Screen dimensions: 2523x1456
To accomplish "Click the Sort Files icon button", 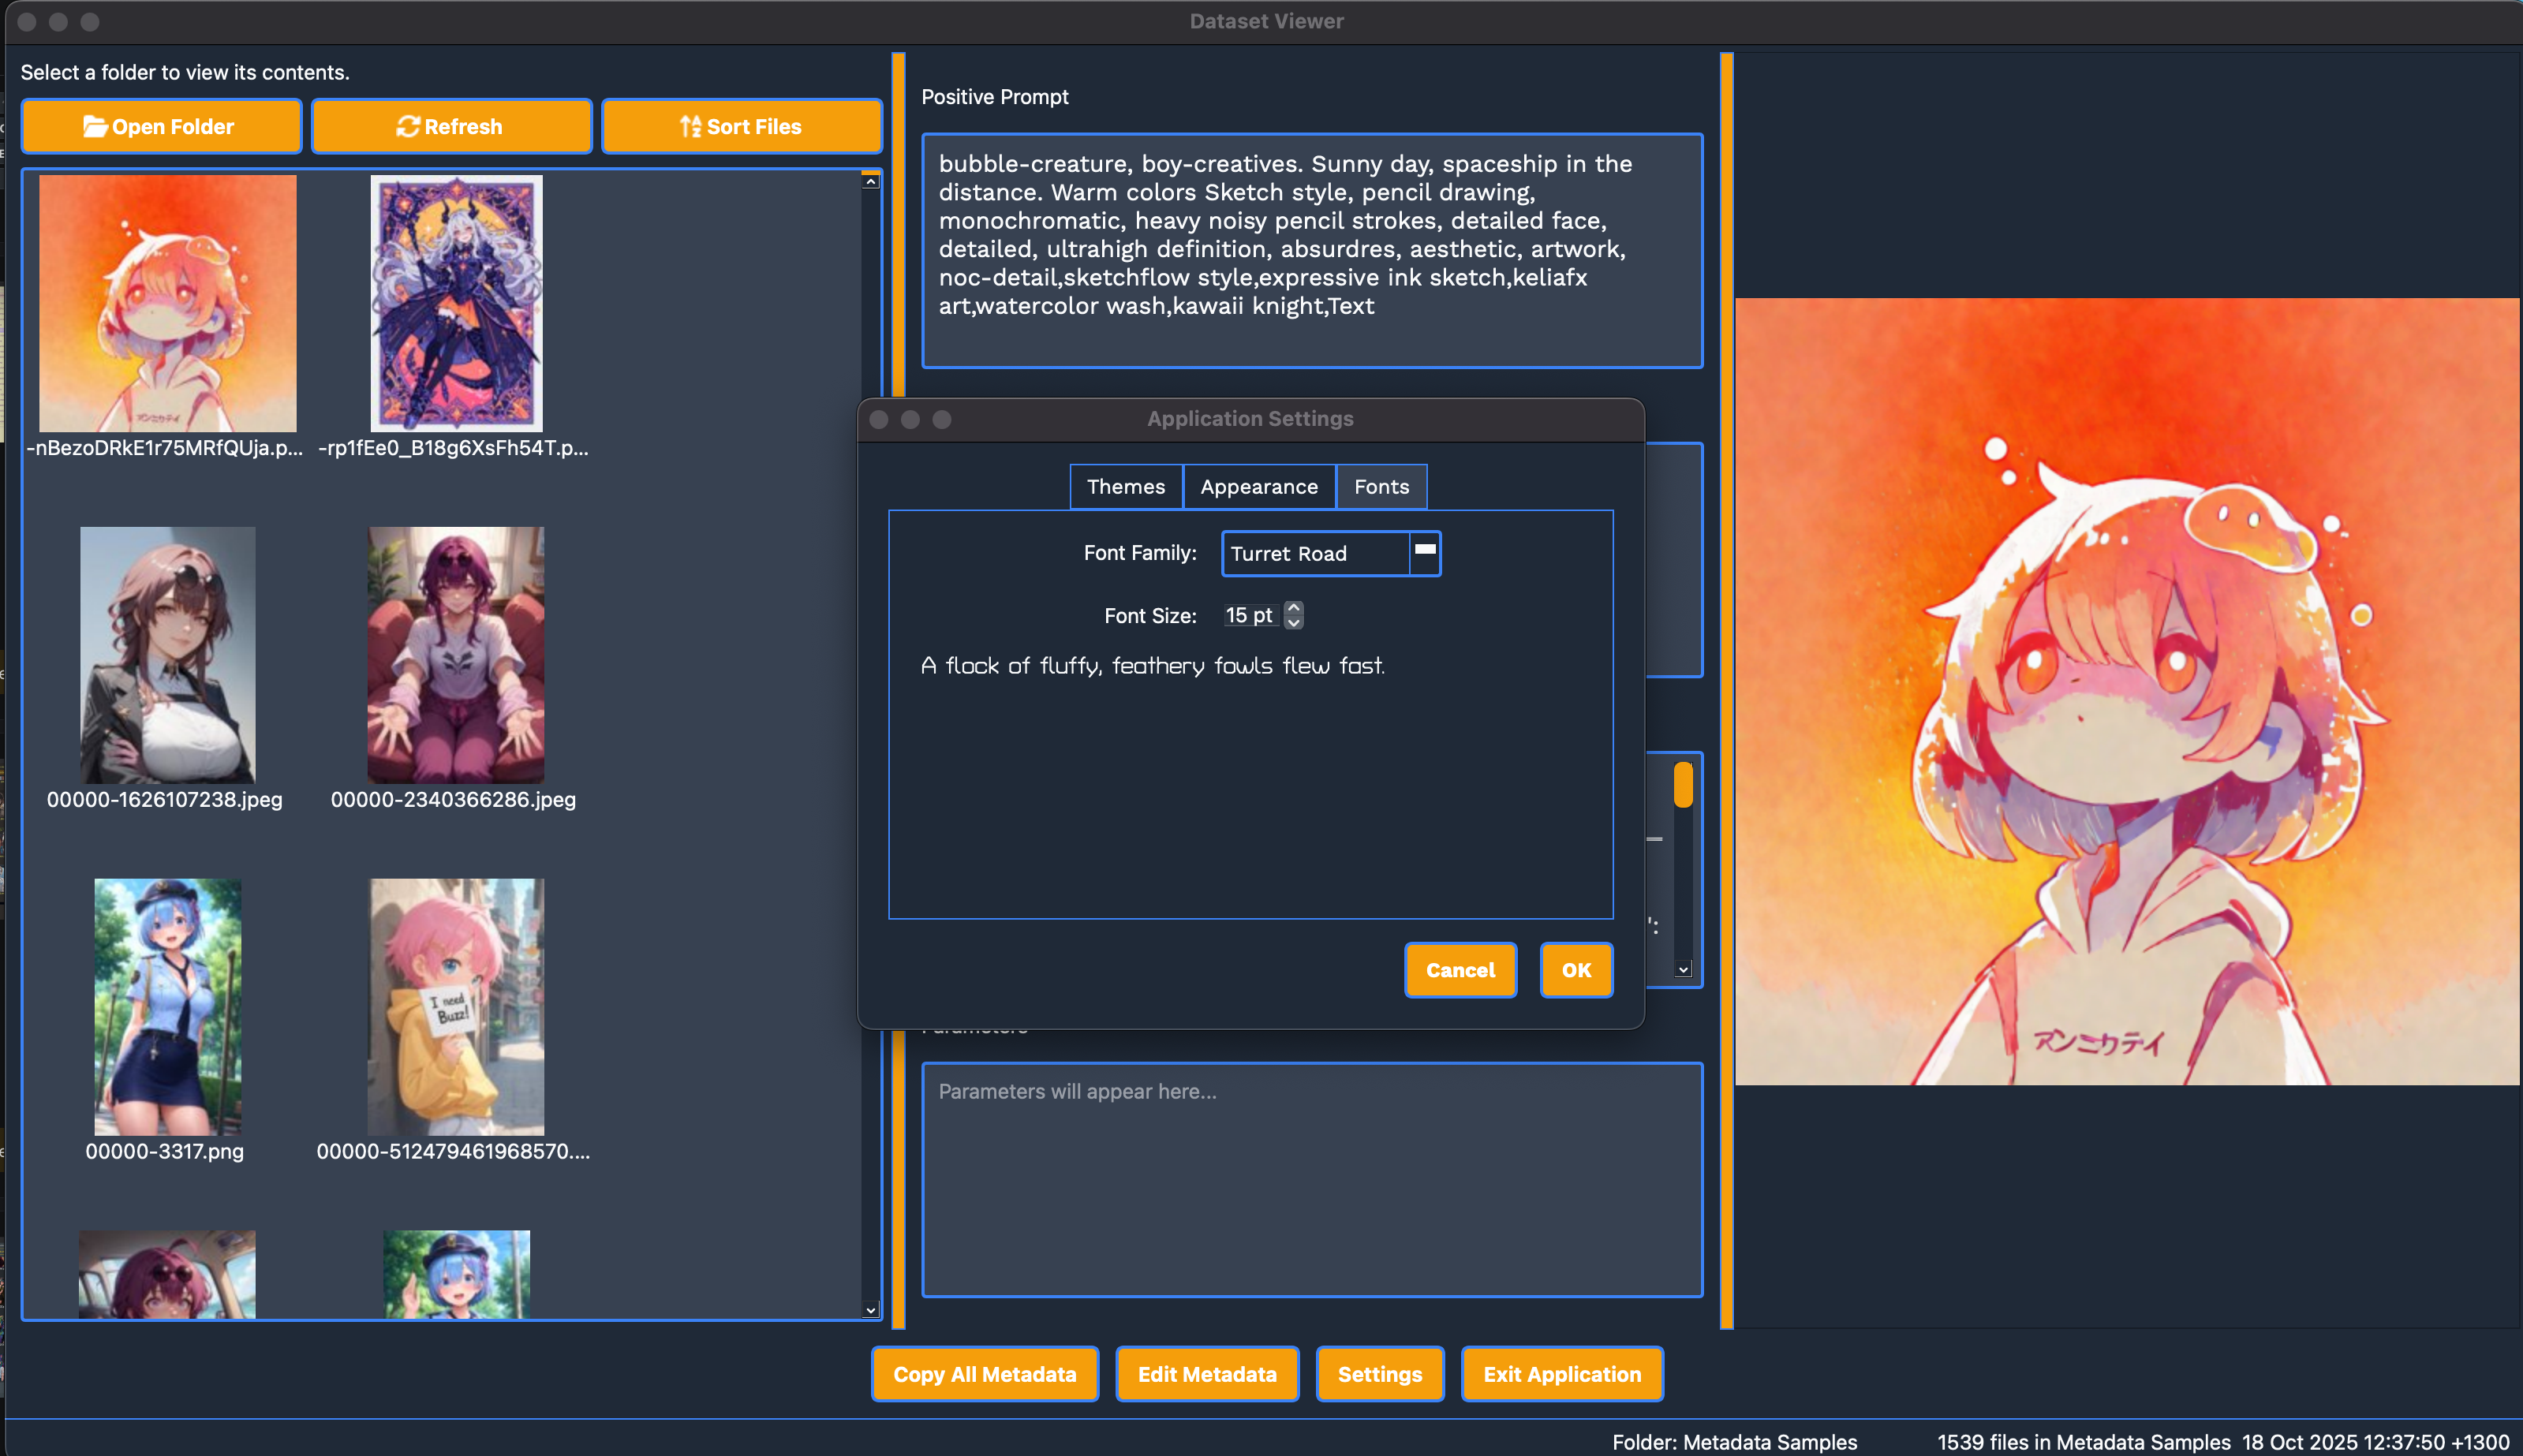I will click(741, 126).
